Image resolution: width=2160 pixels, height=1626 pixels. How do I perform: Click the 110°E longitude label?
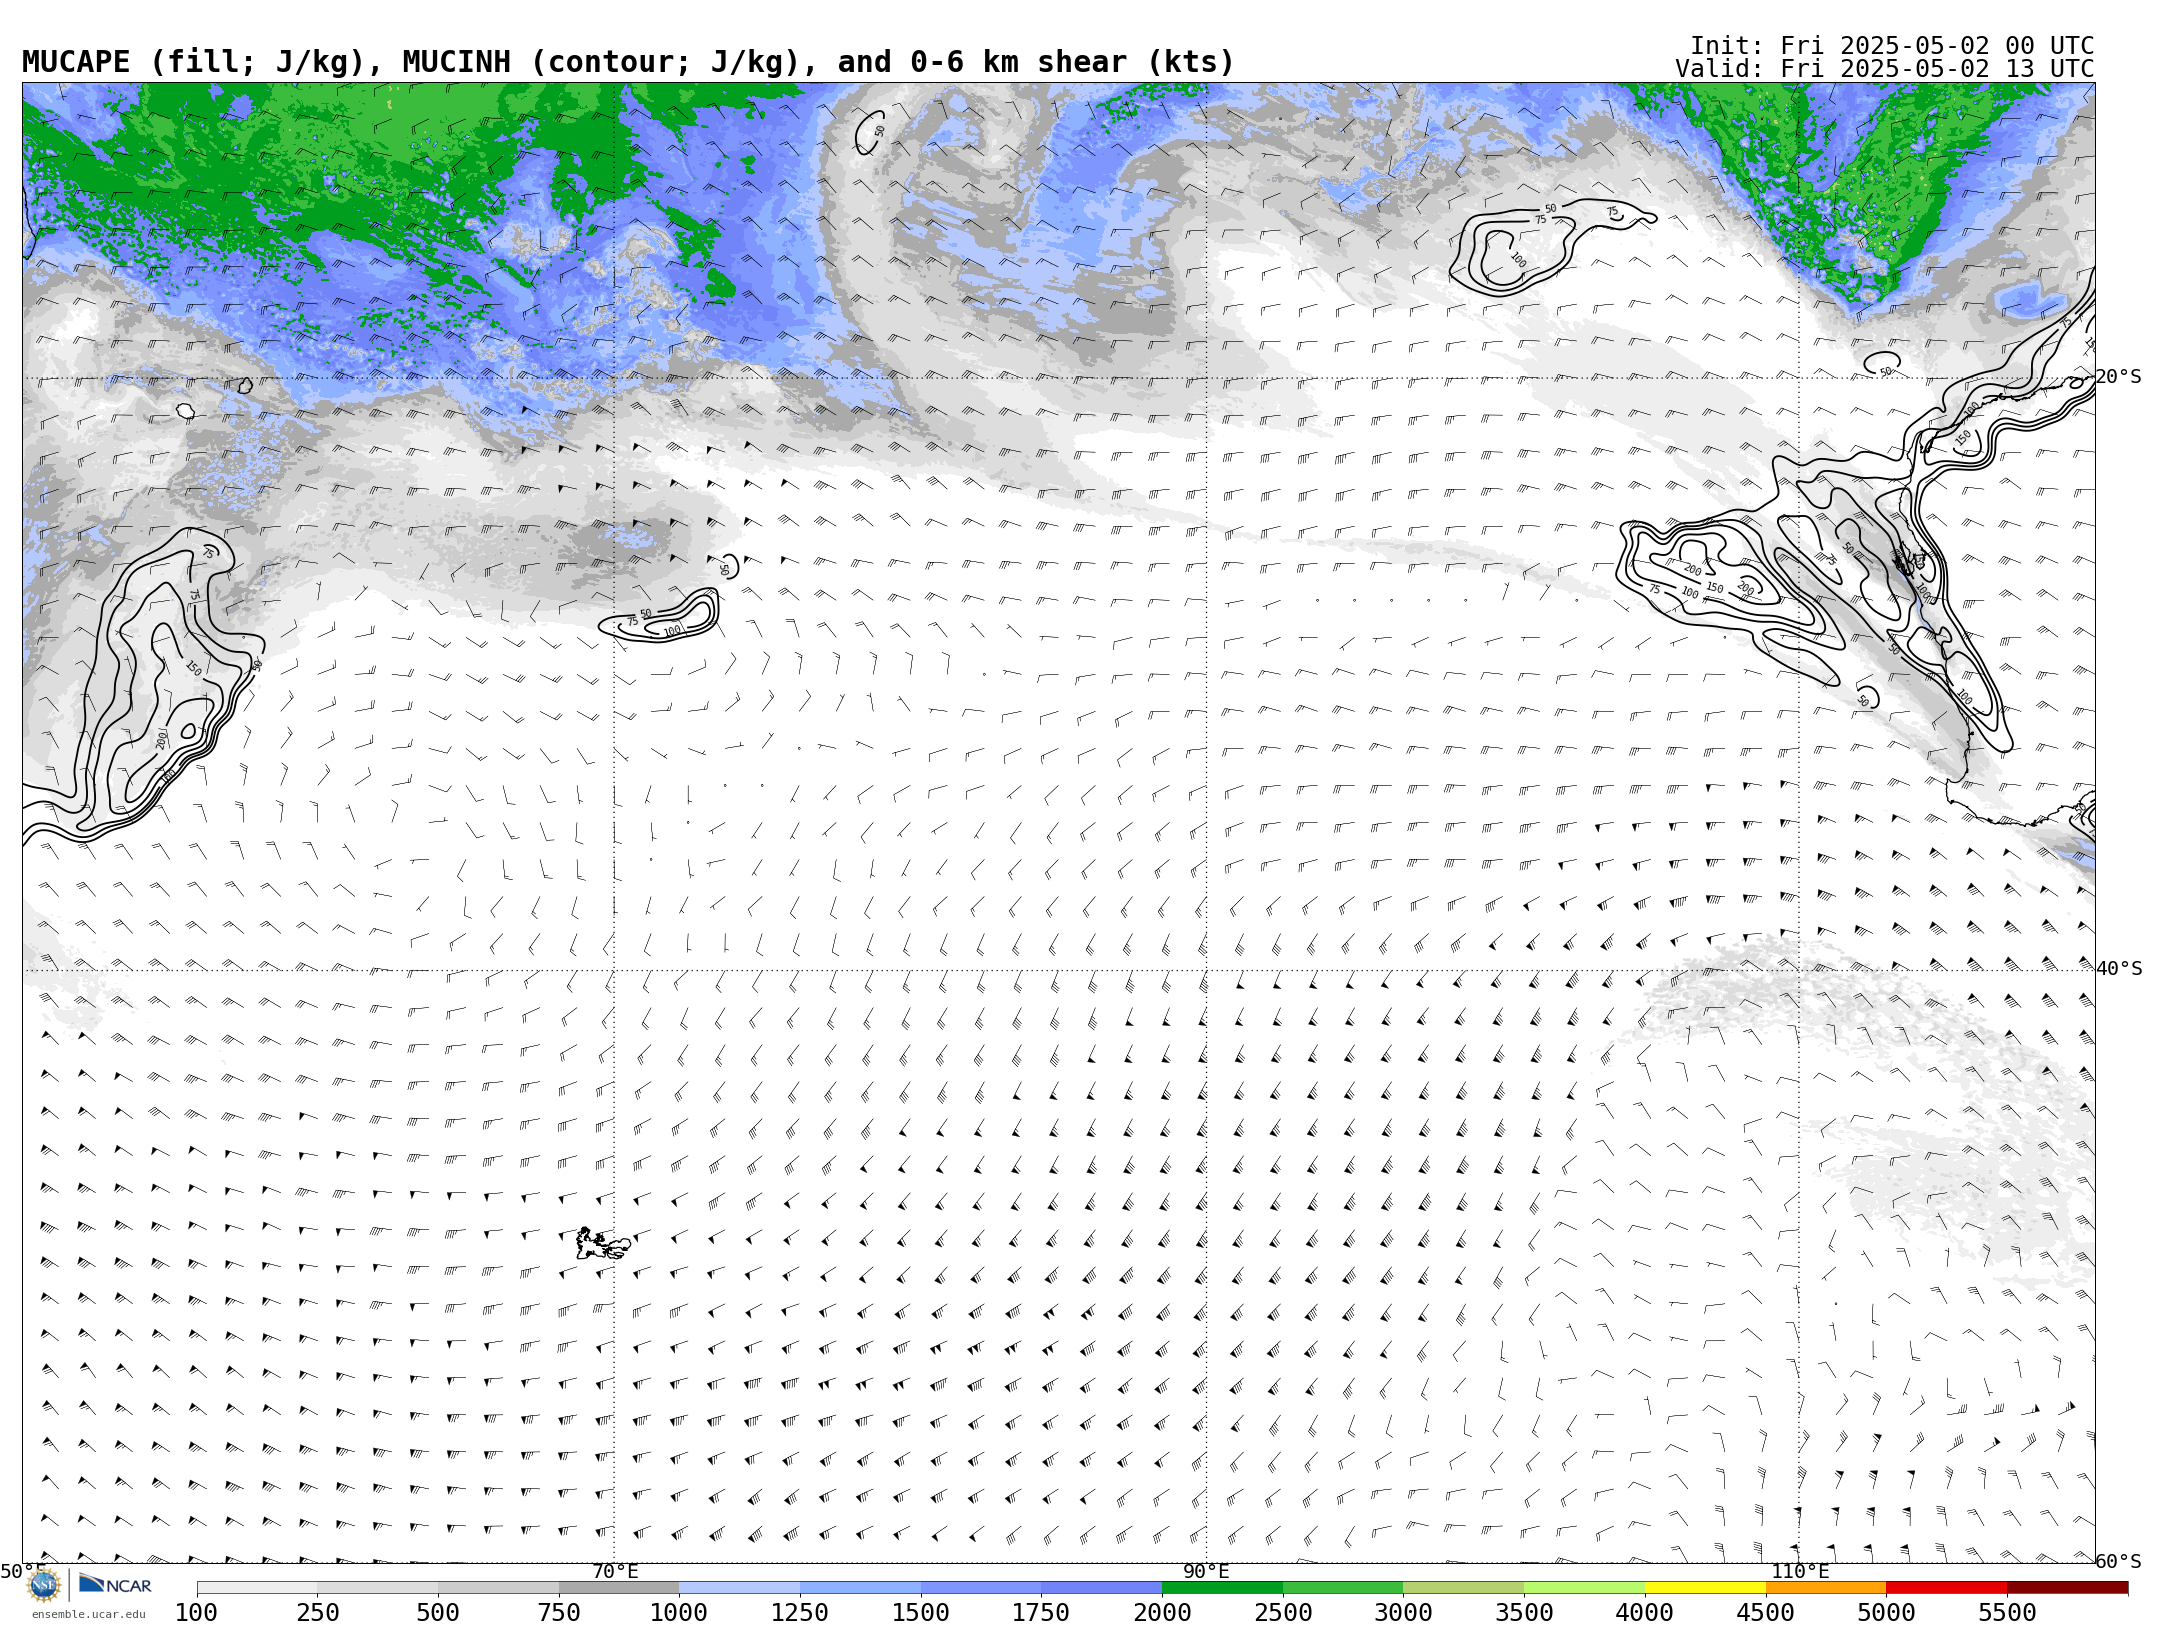coord(1800,1571)
